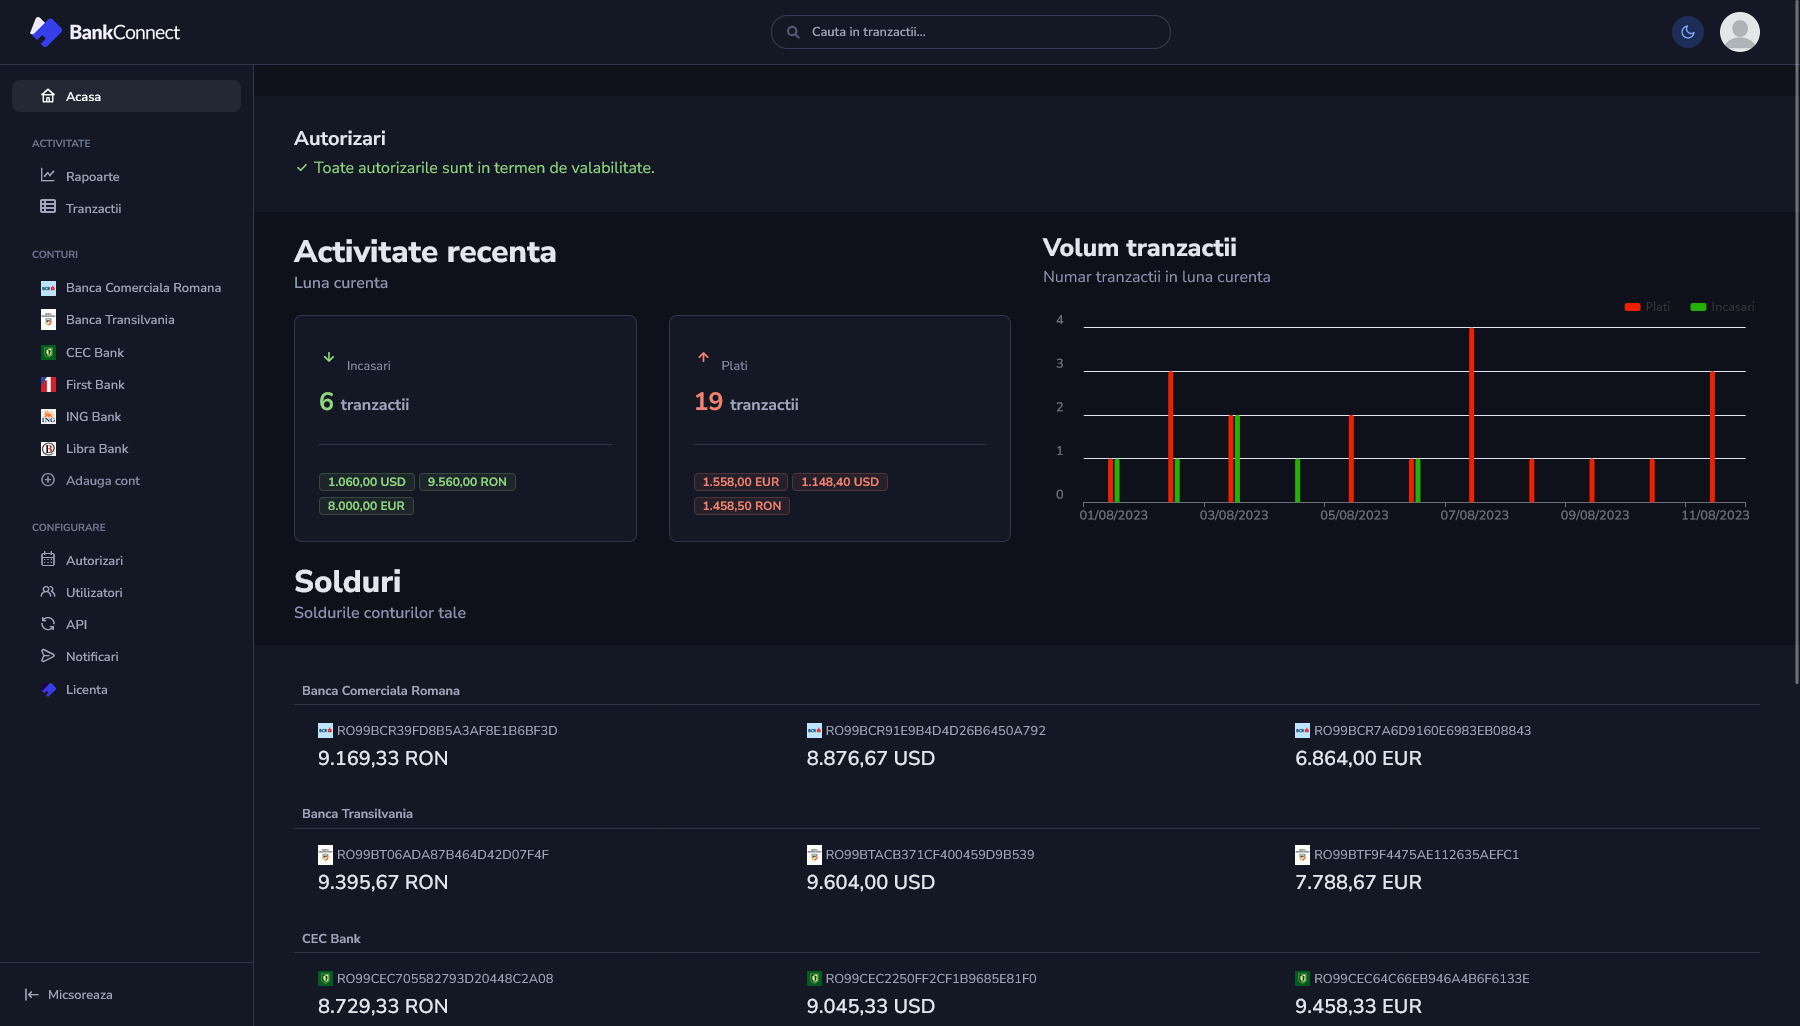Open the user profile avatar
Screen dimensions: 1800x1026
coord(1740,32)
